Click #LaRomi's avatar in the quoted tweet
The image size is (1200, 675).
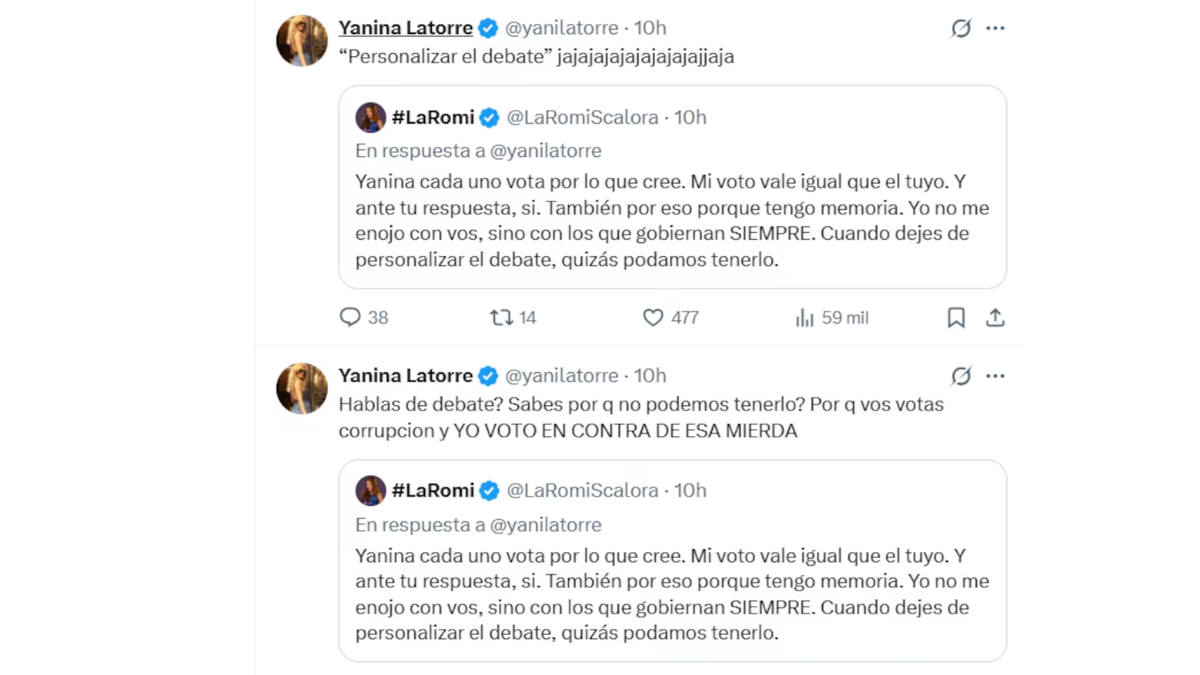tap(370, 117)
